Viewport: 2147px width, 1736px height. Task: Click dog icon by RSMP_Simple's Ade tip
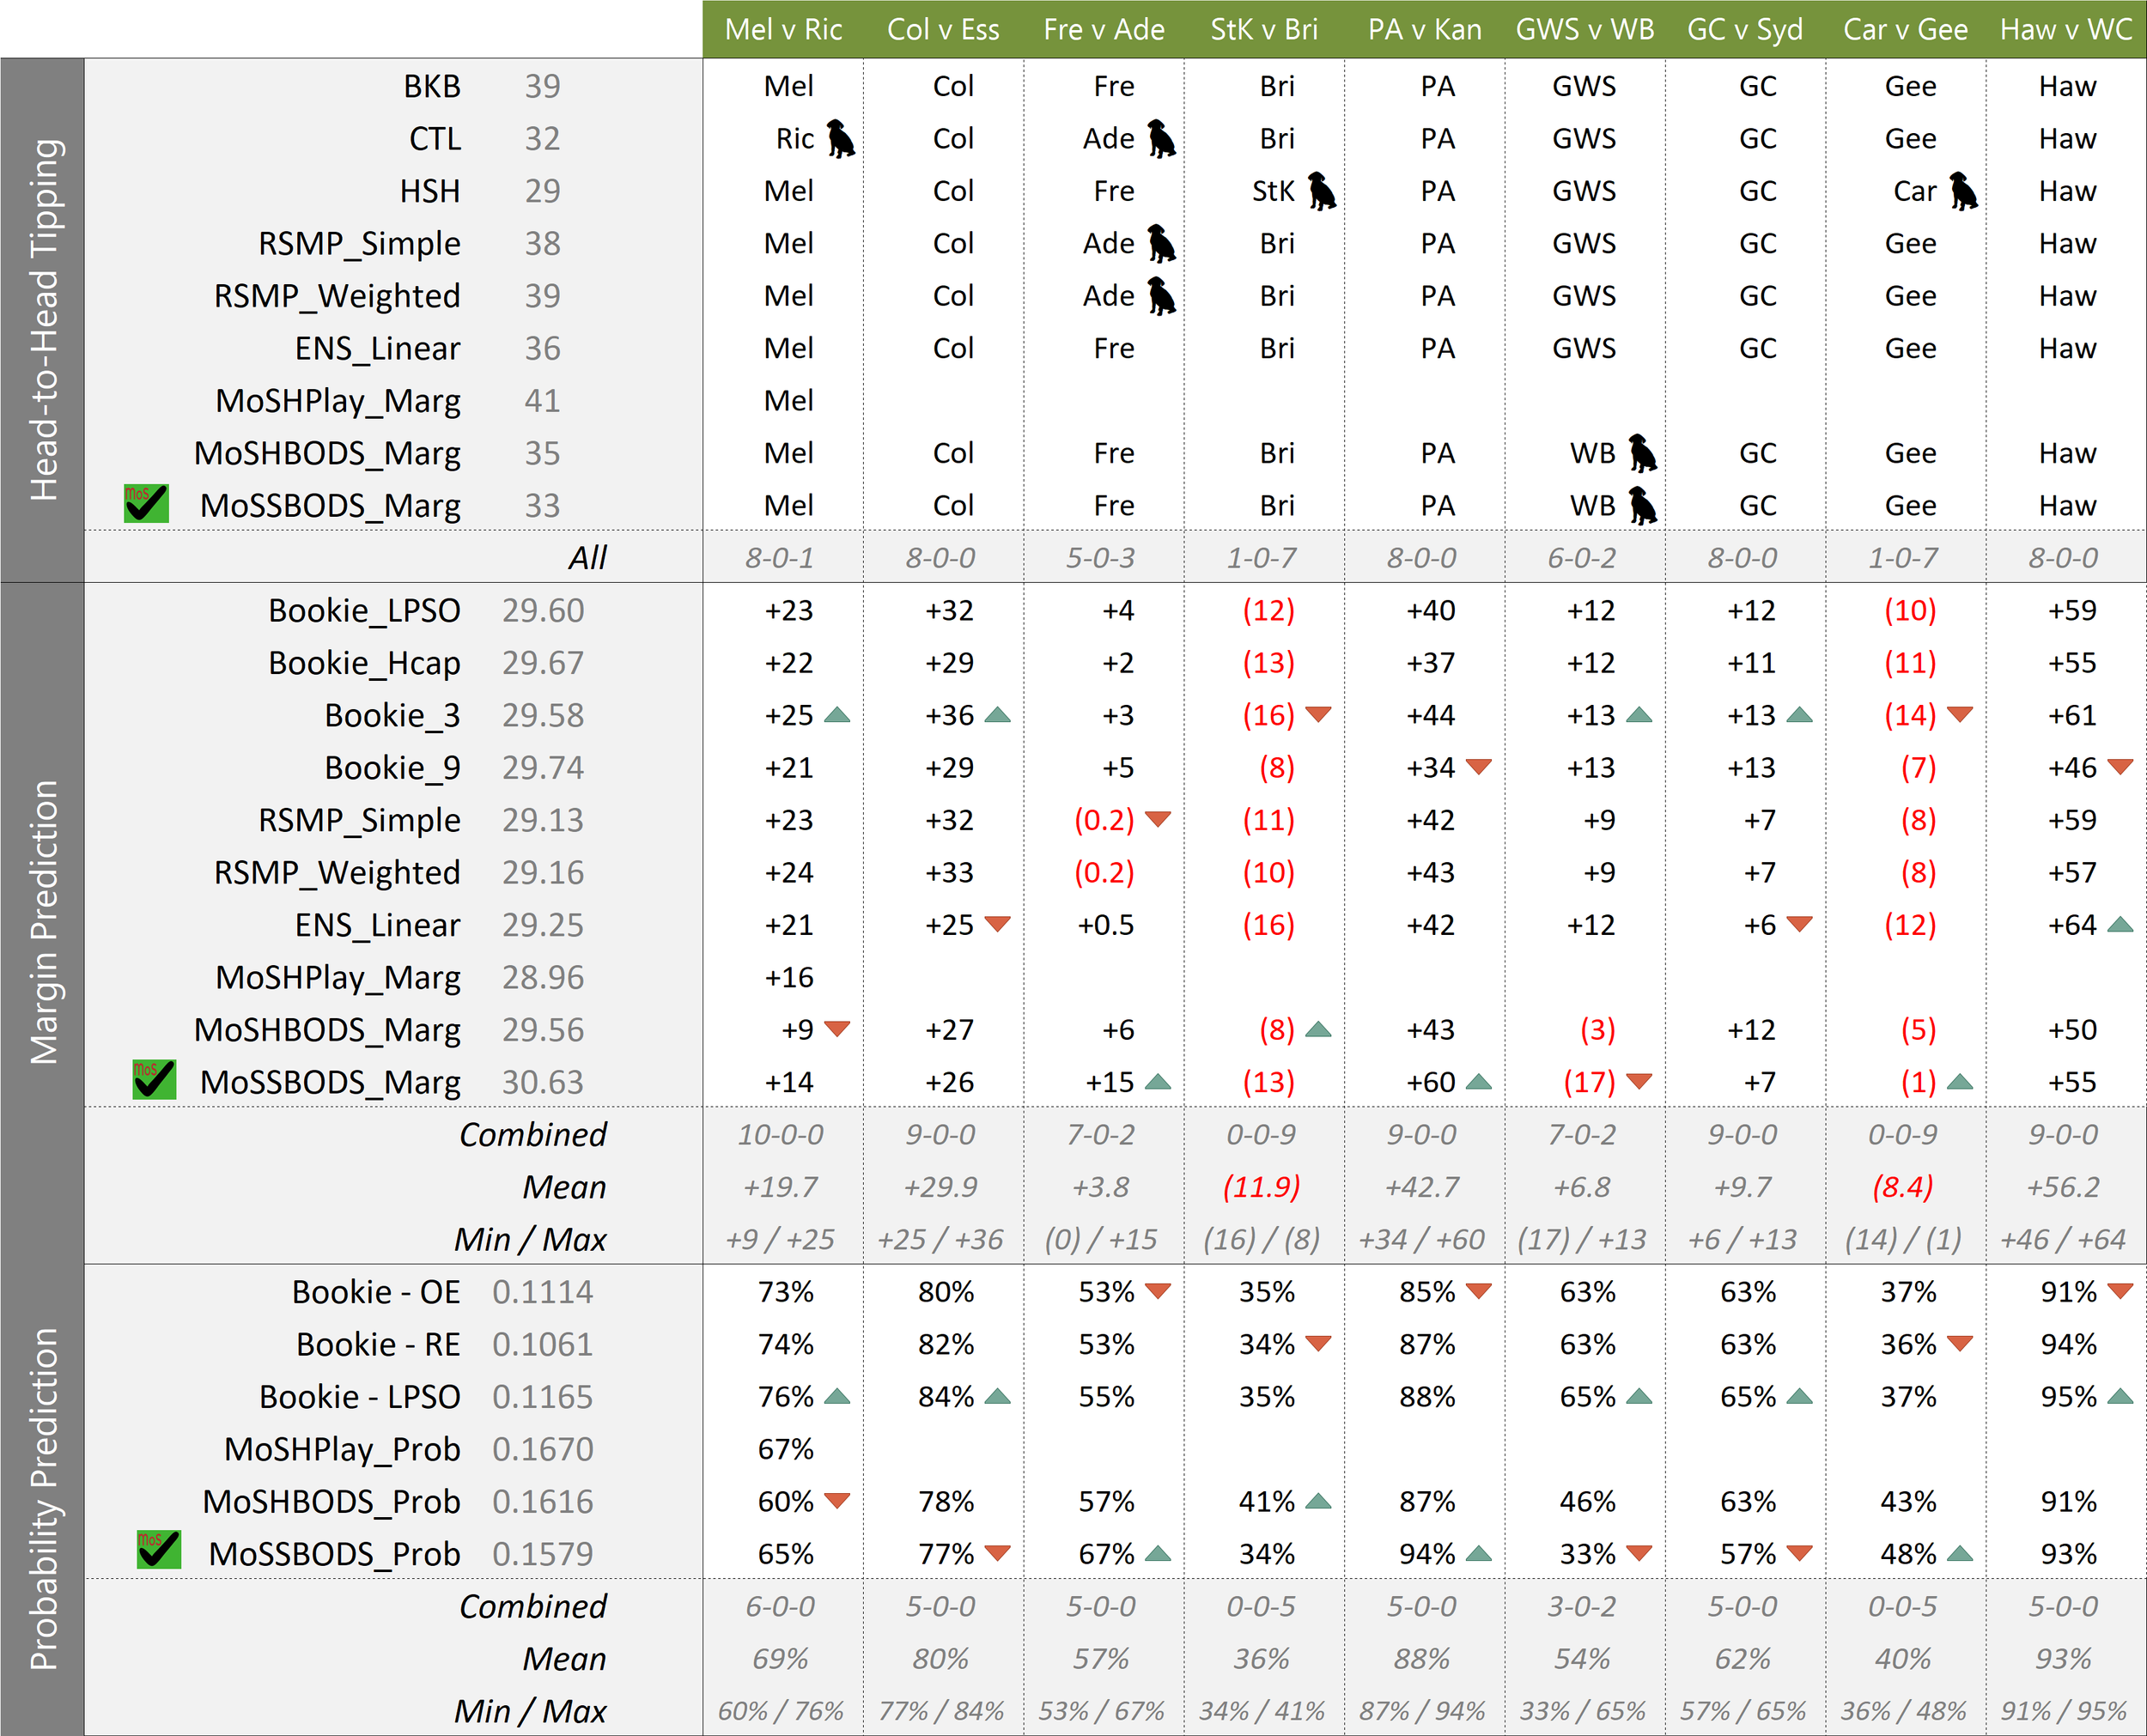pos(1162,244)
